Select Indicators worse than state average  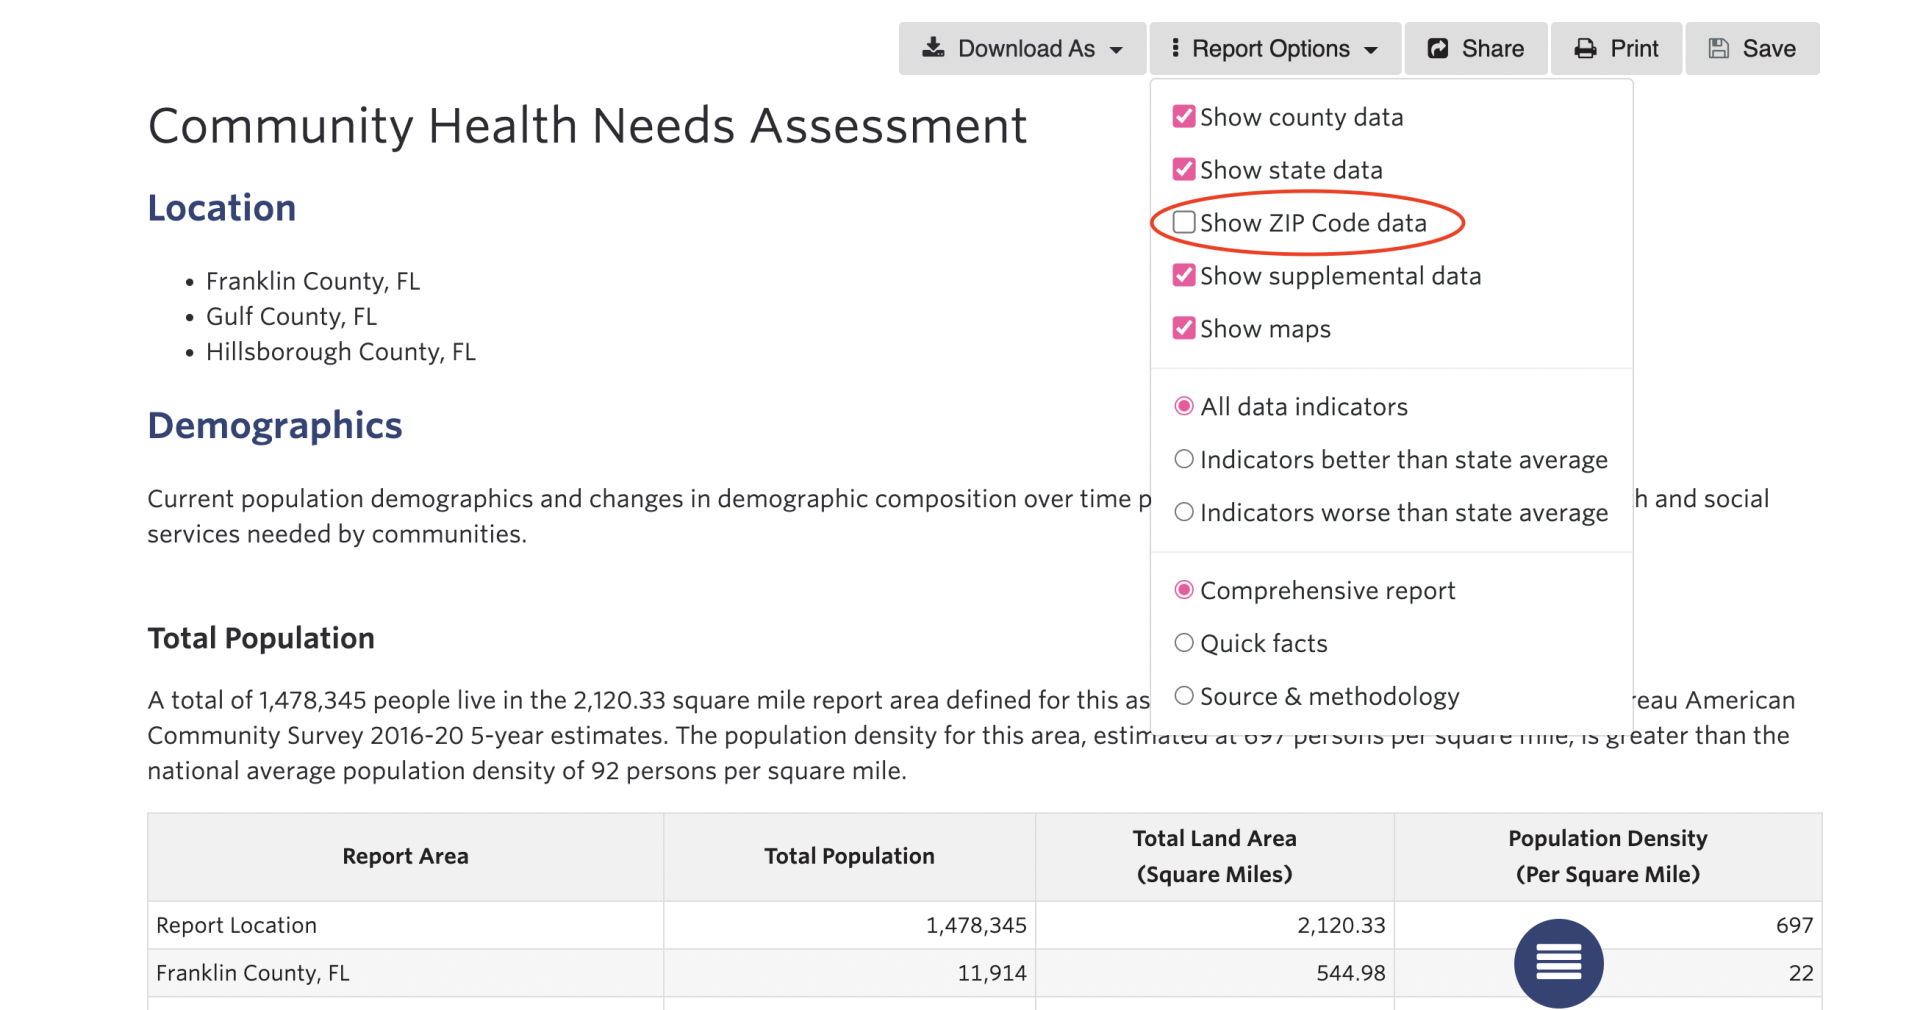click(x=1184, y=512)
